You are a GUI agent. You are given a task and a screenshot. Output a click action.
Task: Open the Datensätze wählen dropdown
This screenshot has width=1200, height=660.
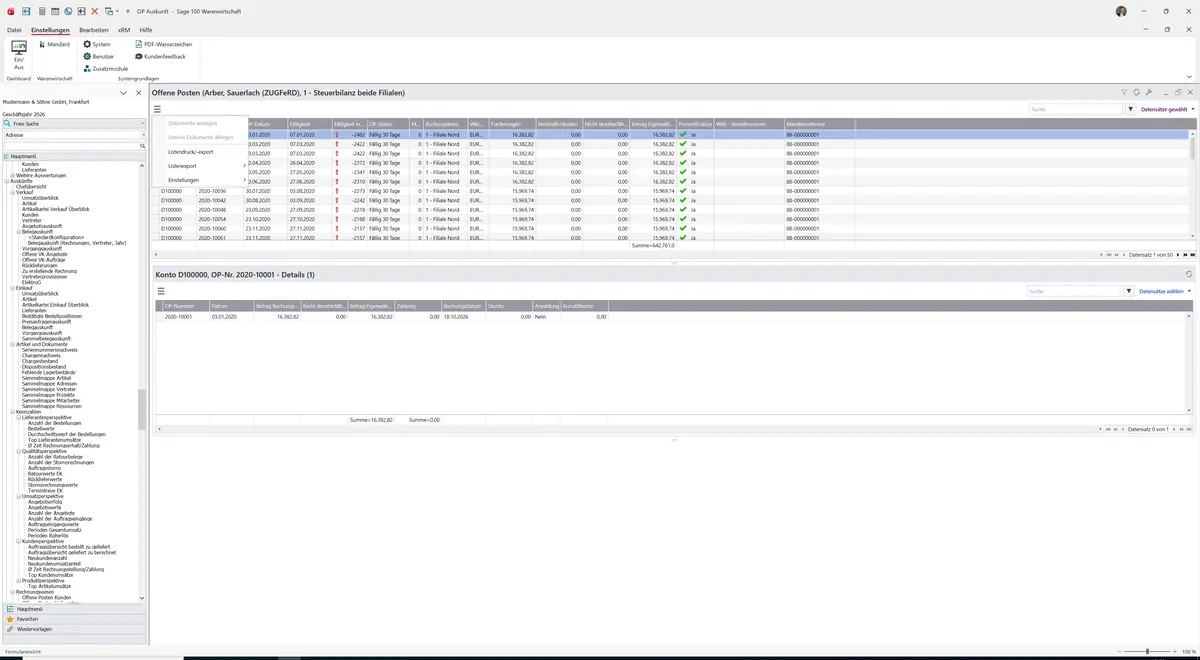pos(1166,291)
